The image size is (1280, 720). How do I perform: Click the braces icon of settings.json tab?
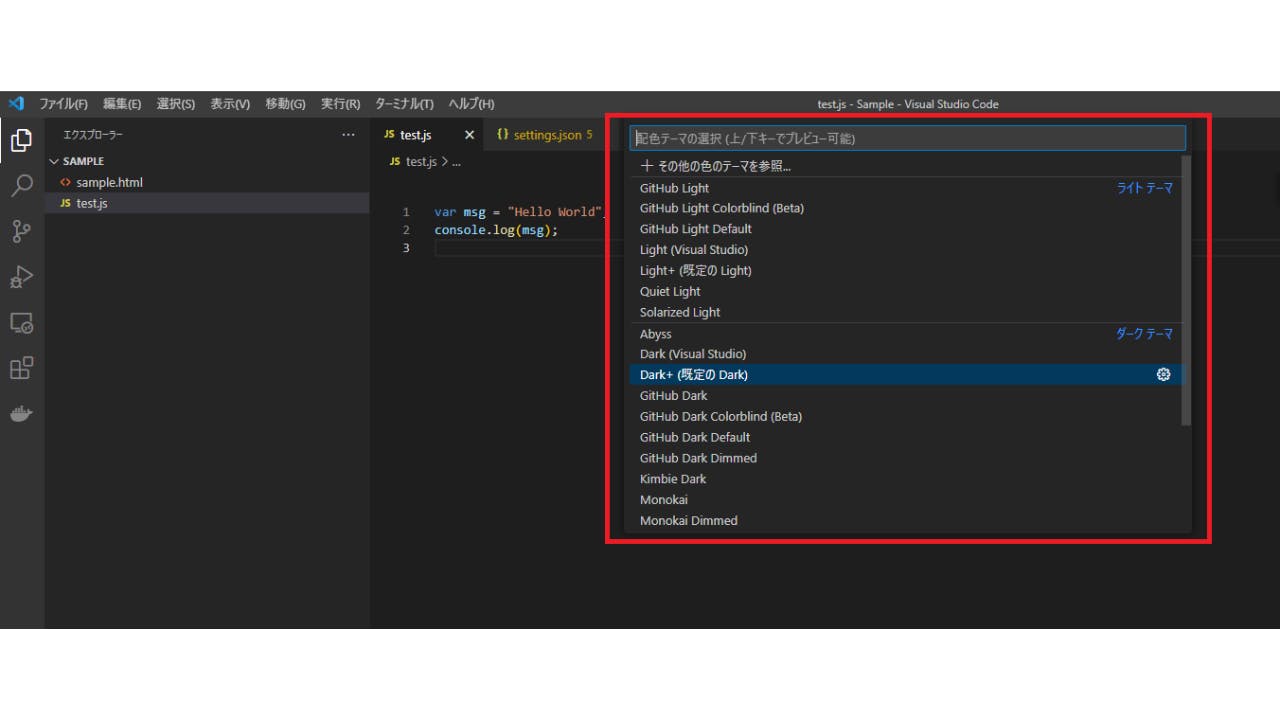tap(503, 135)
